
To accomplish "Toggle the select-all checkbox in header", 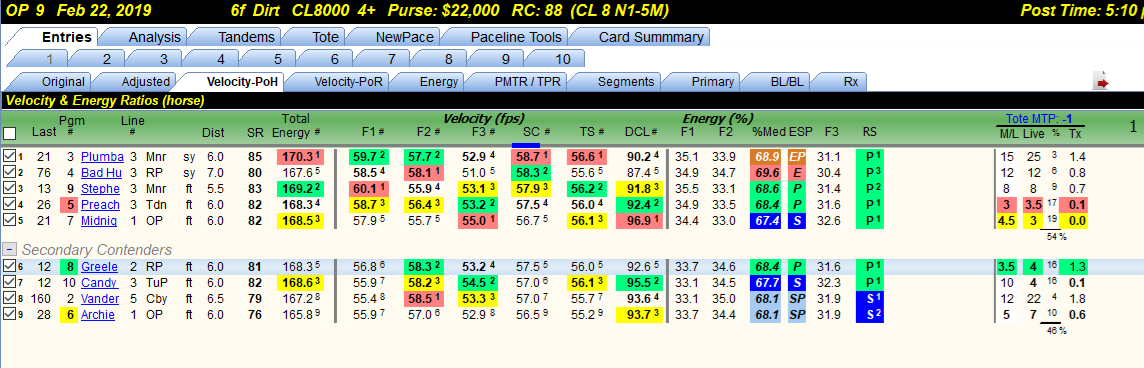I will coord(10,133).
